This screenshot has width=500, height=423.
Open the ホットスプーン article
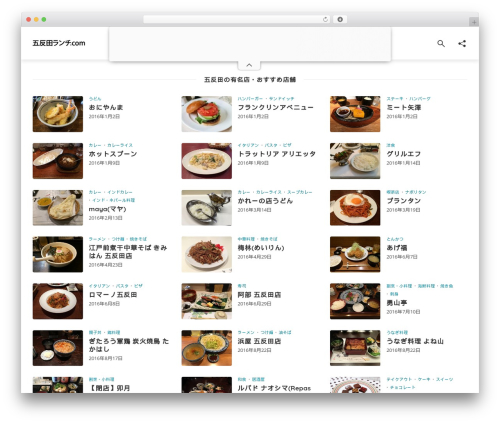coord(113,154)
